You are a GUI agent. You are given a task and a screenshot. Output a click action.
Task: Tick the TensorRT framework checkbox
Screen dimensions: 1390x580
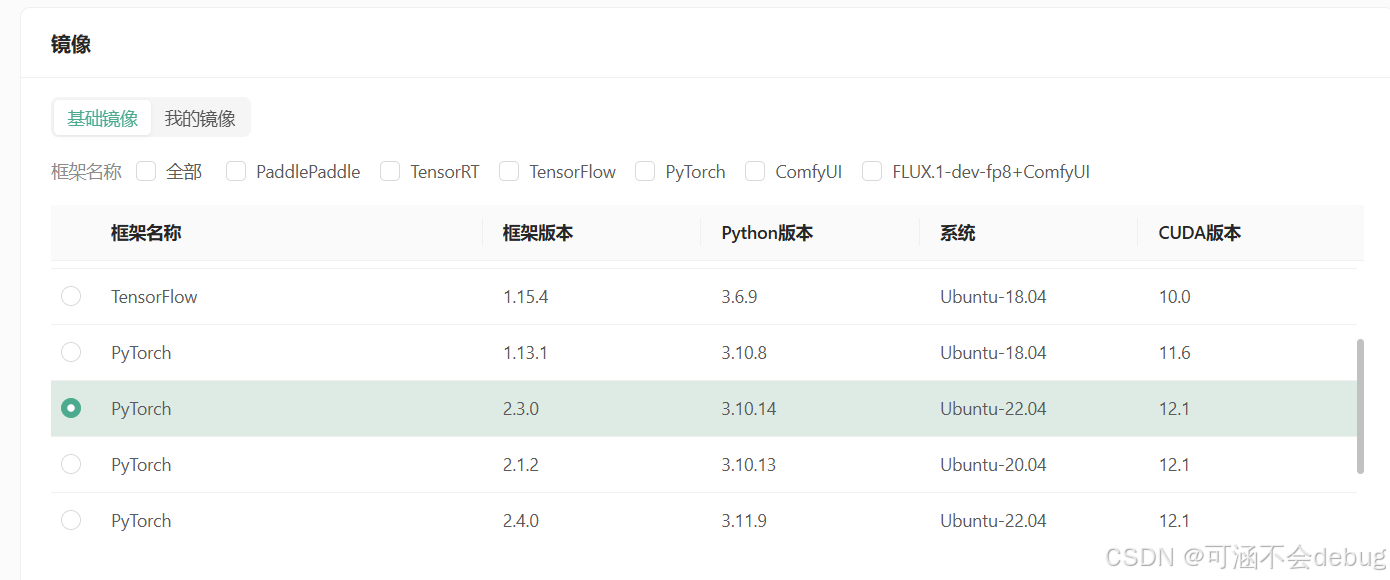390,171
